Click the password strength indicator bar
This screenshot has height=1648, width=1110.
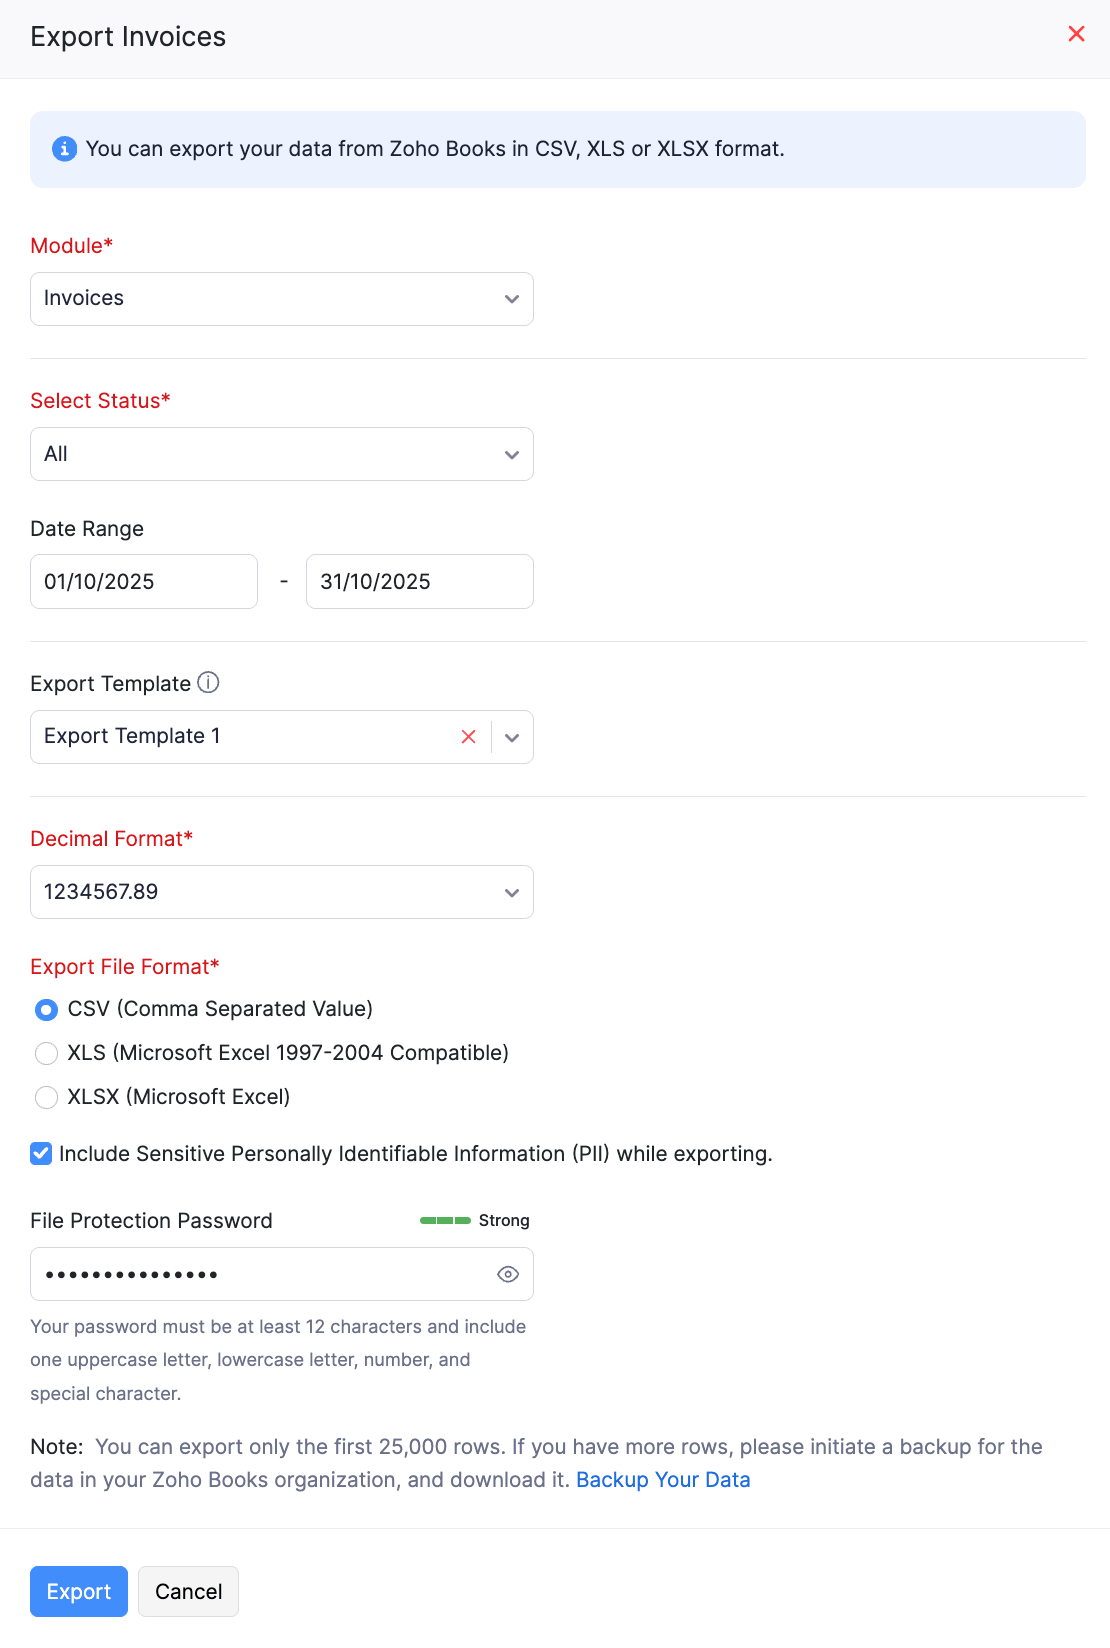tap(445, 1220)
